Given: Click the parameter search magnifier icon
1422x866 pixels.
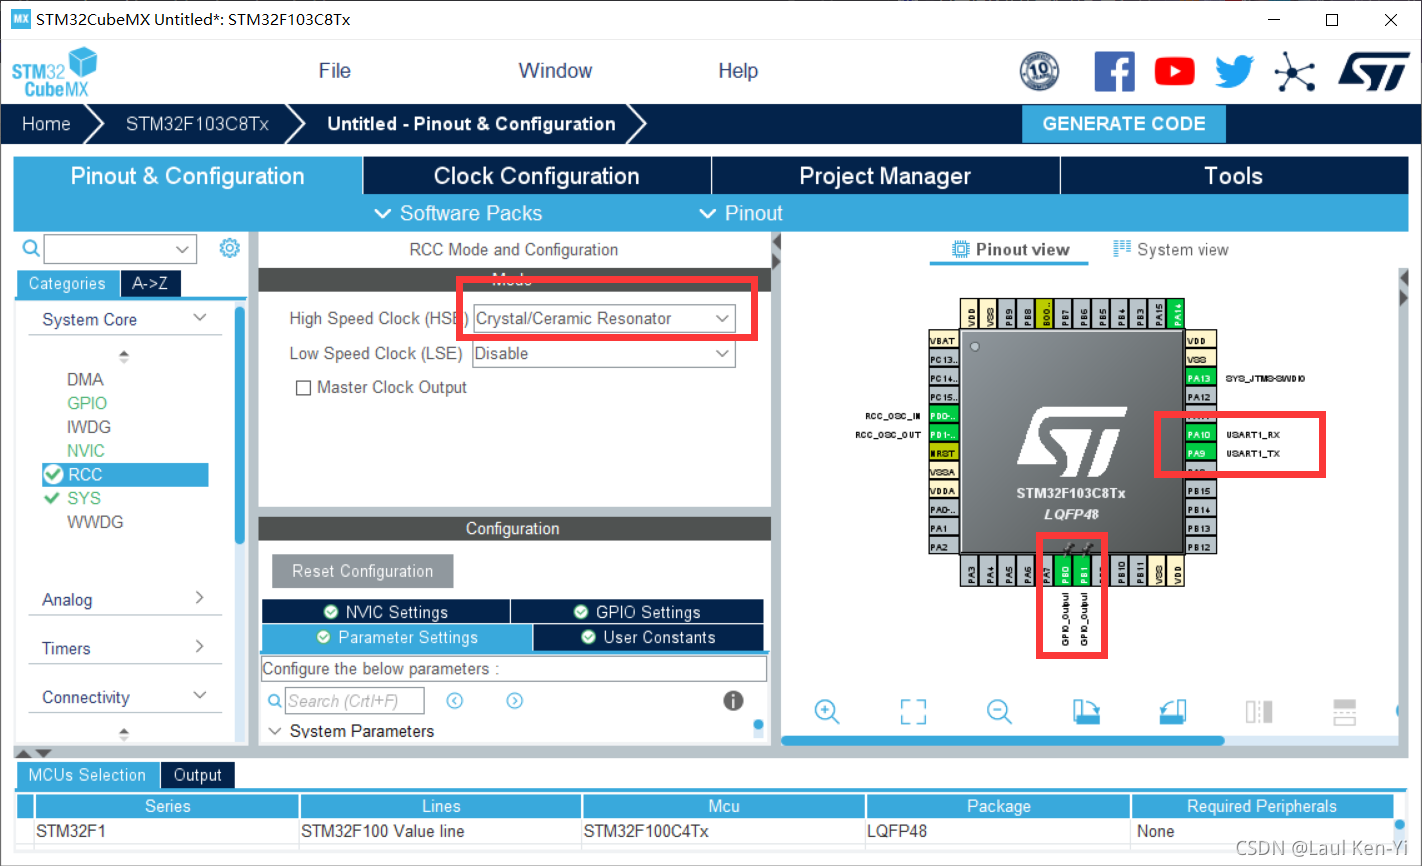Looking at the screenshot, I should point(275,701).
